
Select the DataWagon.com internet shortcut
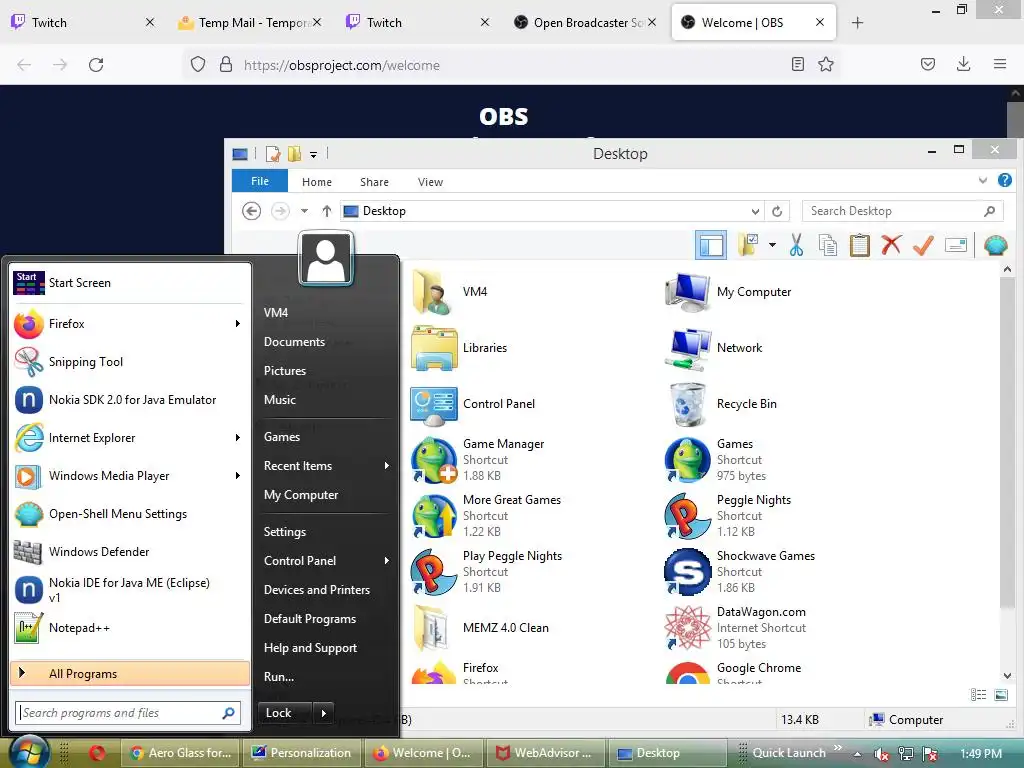coord(736,628)
